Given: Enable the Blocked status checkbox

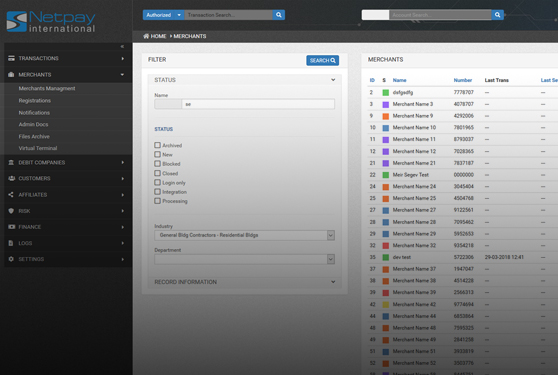Looking at the screenshot, I should 157,164.
